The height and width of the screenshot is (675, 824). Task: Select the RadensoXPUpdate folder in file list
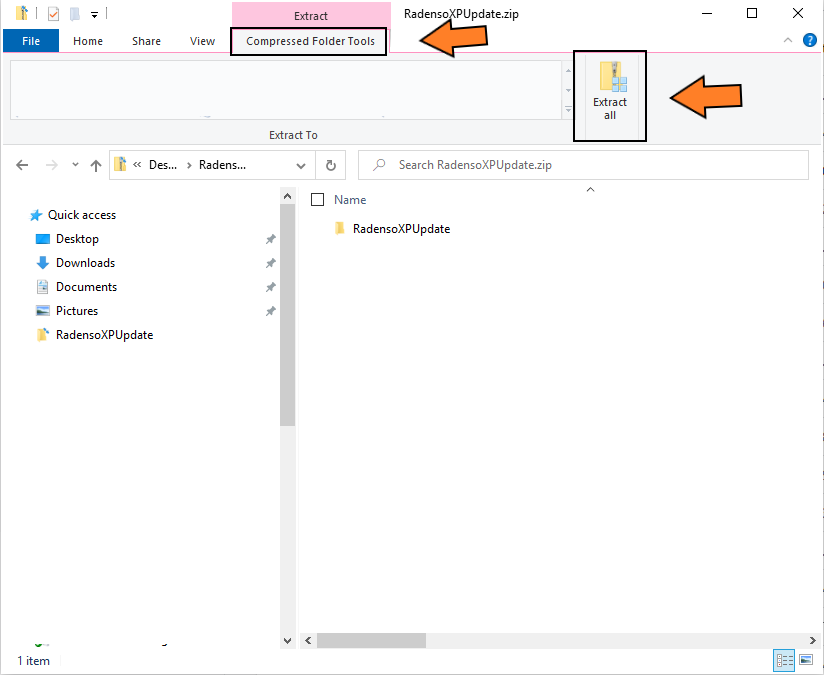click(x=401, y=229)
